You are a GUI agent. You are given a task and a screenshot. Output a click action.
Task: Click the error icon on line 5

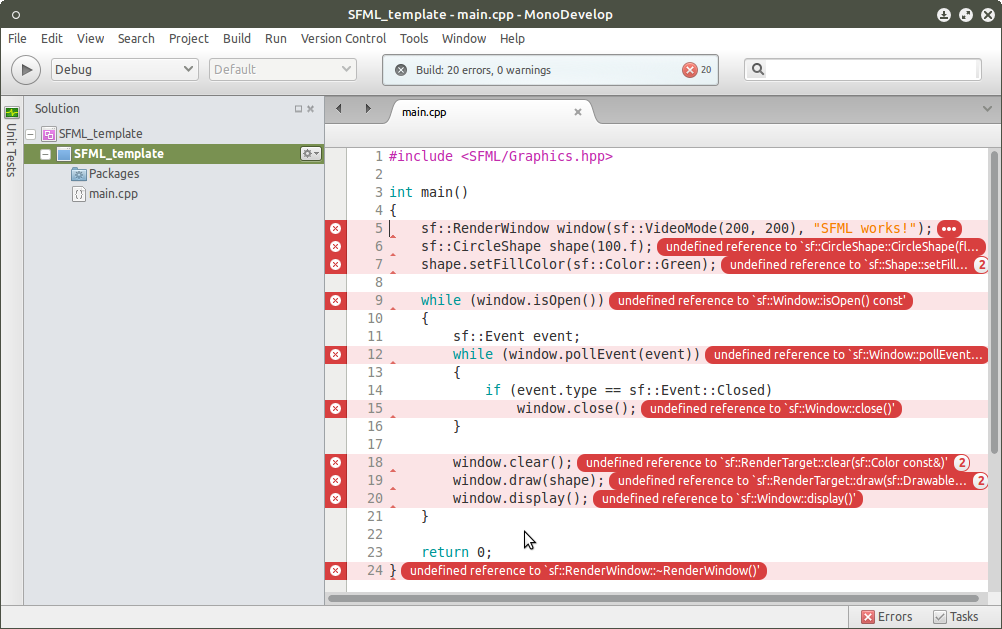(x=335, y=229)
